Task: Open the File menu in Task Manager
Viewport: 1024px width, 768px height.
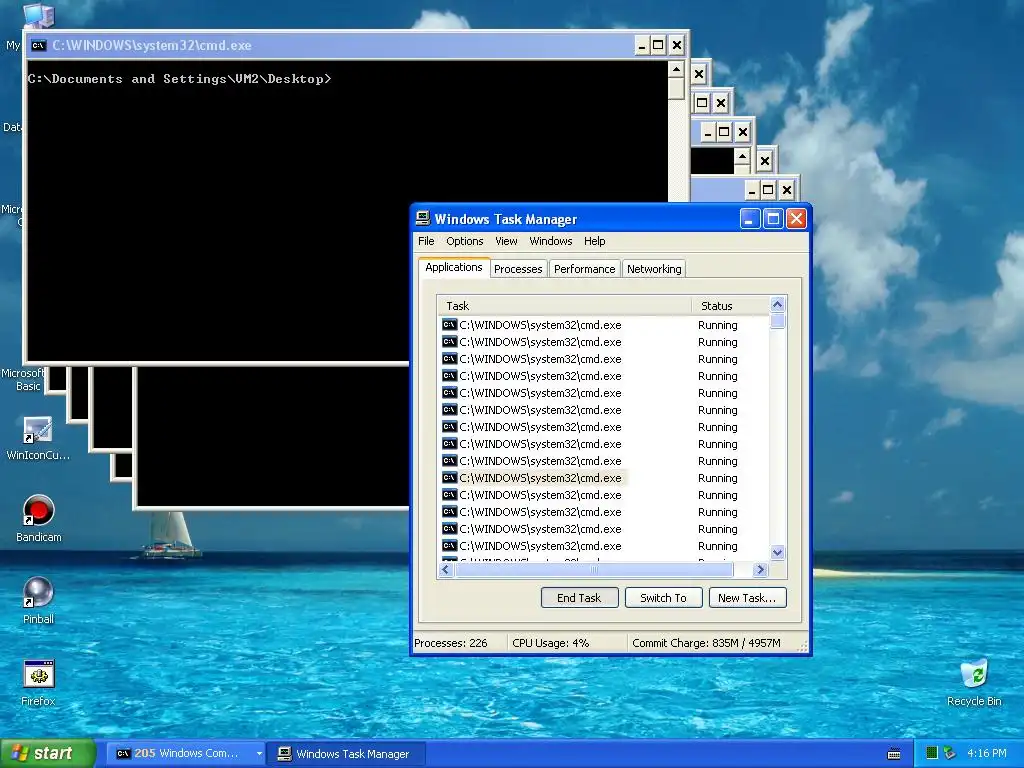Action: tap(426, 241)
